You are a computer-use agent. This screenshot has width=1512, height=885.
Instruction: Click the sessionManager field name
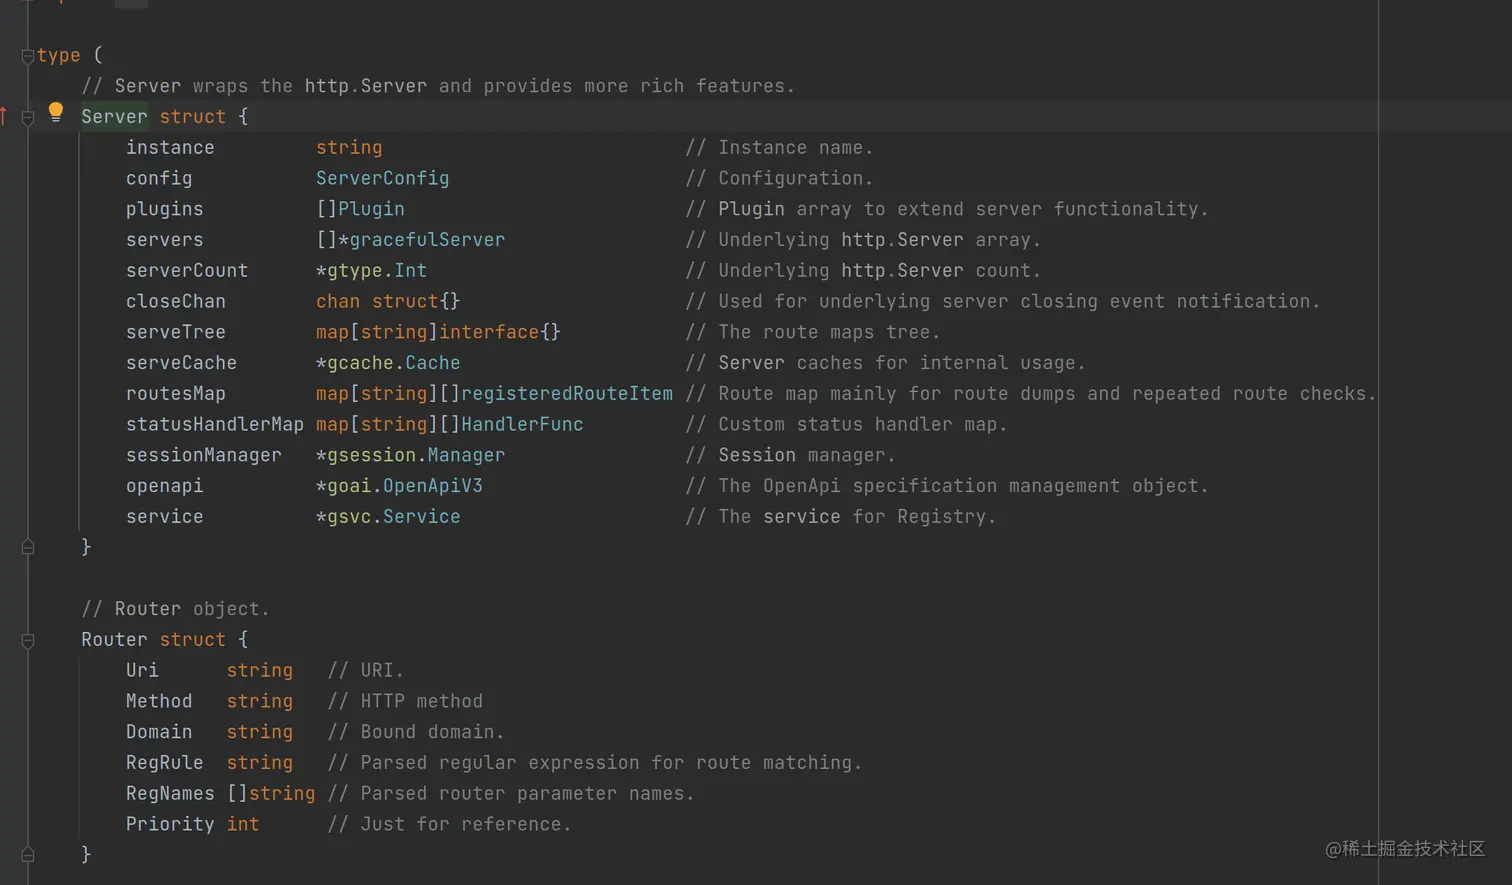[203, 456]
